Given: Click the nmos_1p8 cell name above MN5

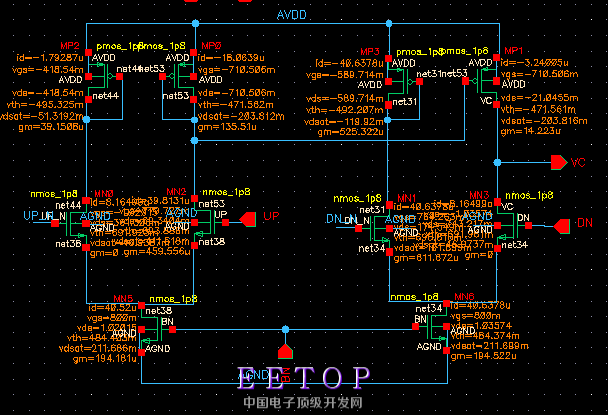Looking at the screenshot, I should pyautogui.click(x=173, y=299).
